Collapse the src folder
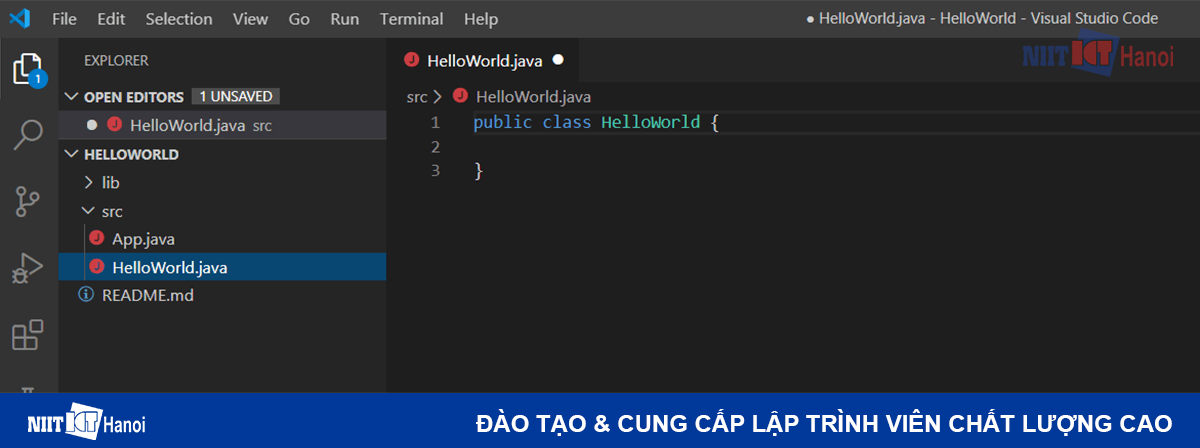This screenshot has height=448, width=1200. coord(89,211)
